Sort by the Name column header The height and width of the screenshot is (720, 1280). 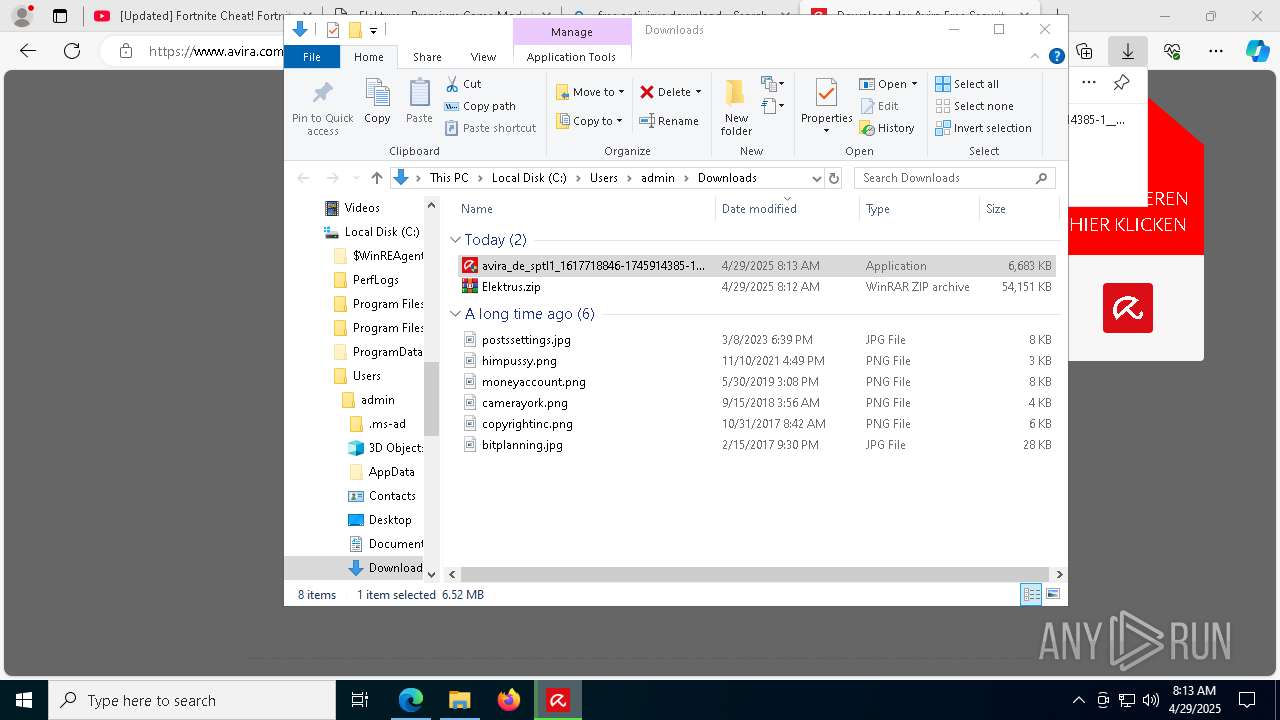586,209
